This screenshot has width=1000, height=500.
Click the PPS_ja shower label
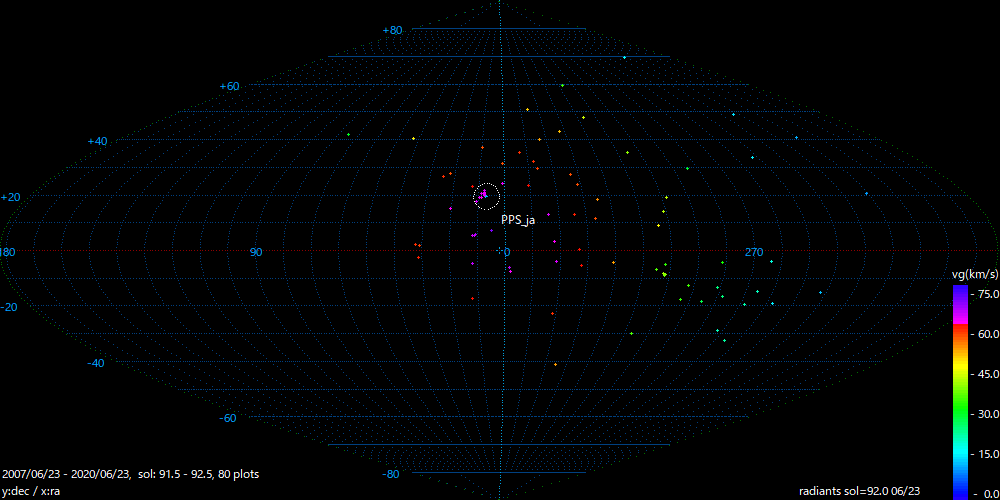tap(518, 220)
